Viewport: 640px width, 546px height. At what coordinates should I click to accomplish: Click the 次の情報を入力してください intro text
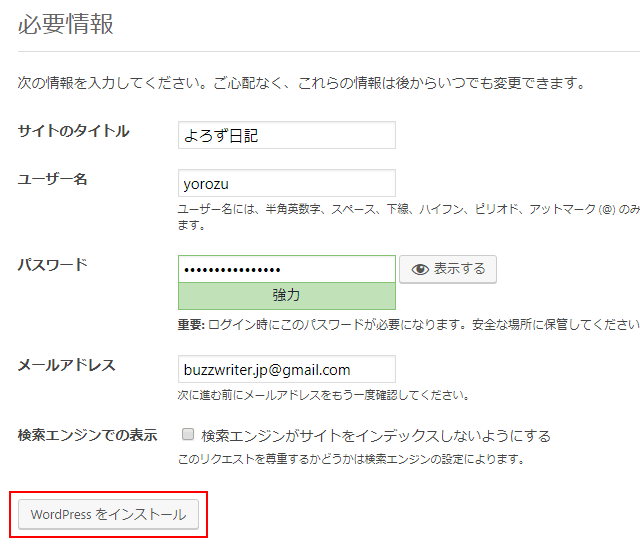coord(302,83)
